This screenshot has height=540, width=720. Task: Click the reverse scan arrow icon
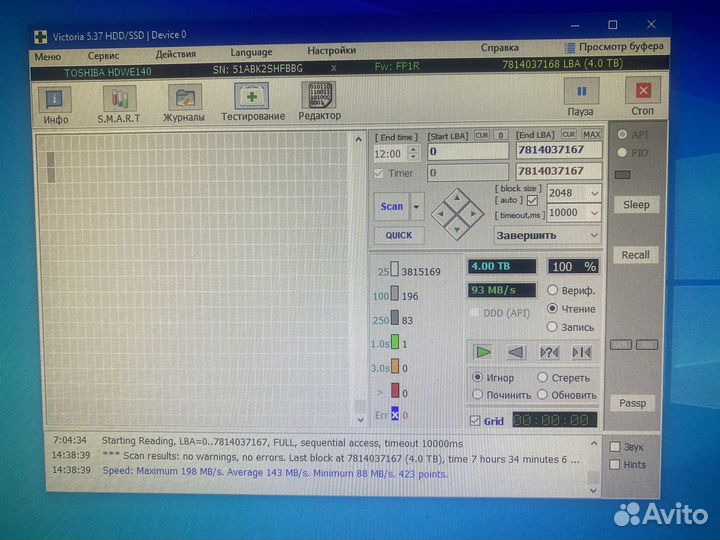(x=516, y=353)
